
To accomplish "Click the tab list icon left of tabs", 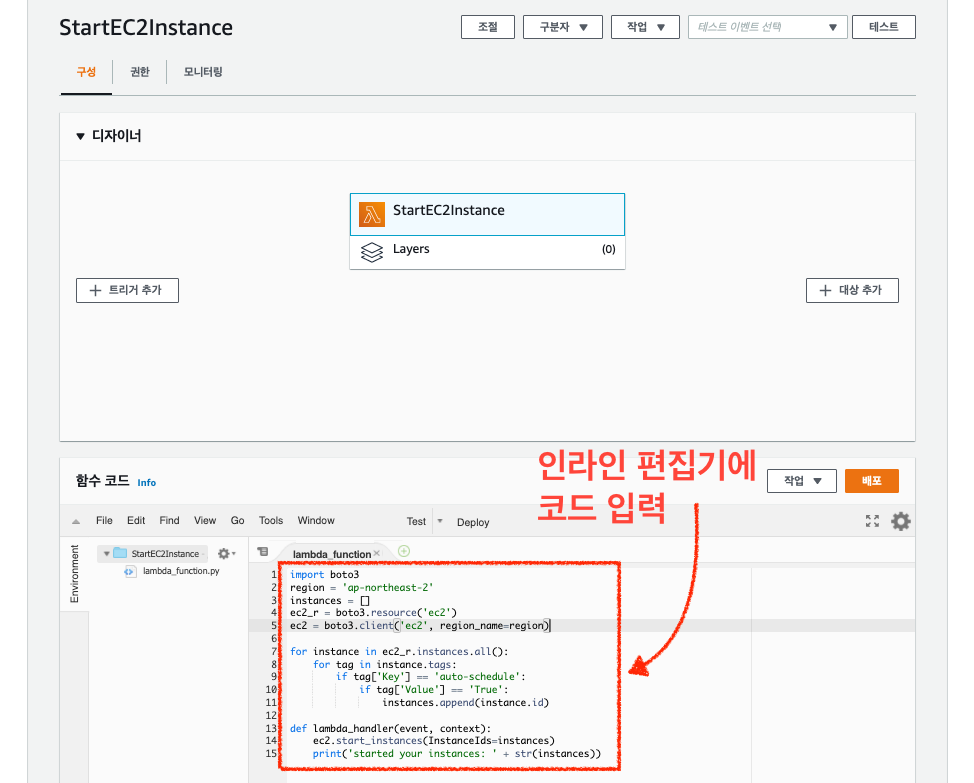I will (263, 551).
